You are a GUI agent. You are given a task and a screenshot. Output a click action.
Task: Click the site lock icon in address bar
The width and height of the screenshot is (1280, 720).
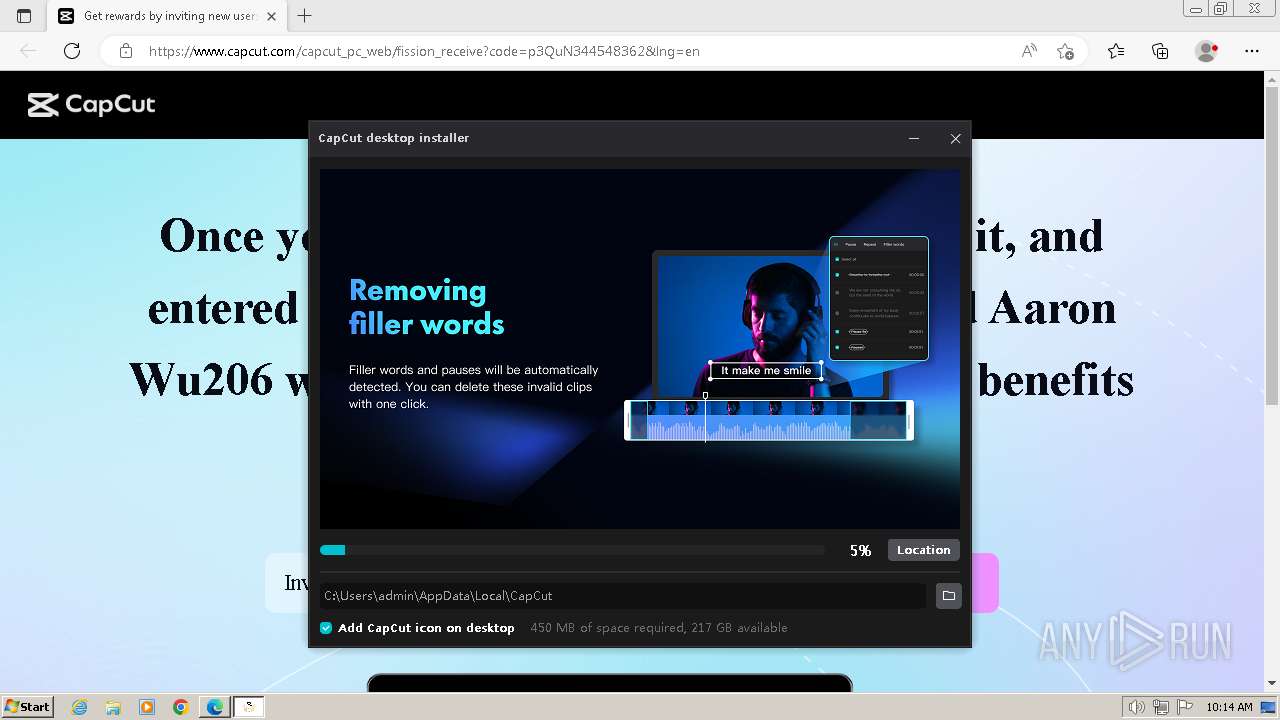[x=125, y=51]
